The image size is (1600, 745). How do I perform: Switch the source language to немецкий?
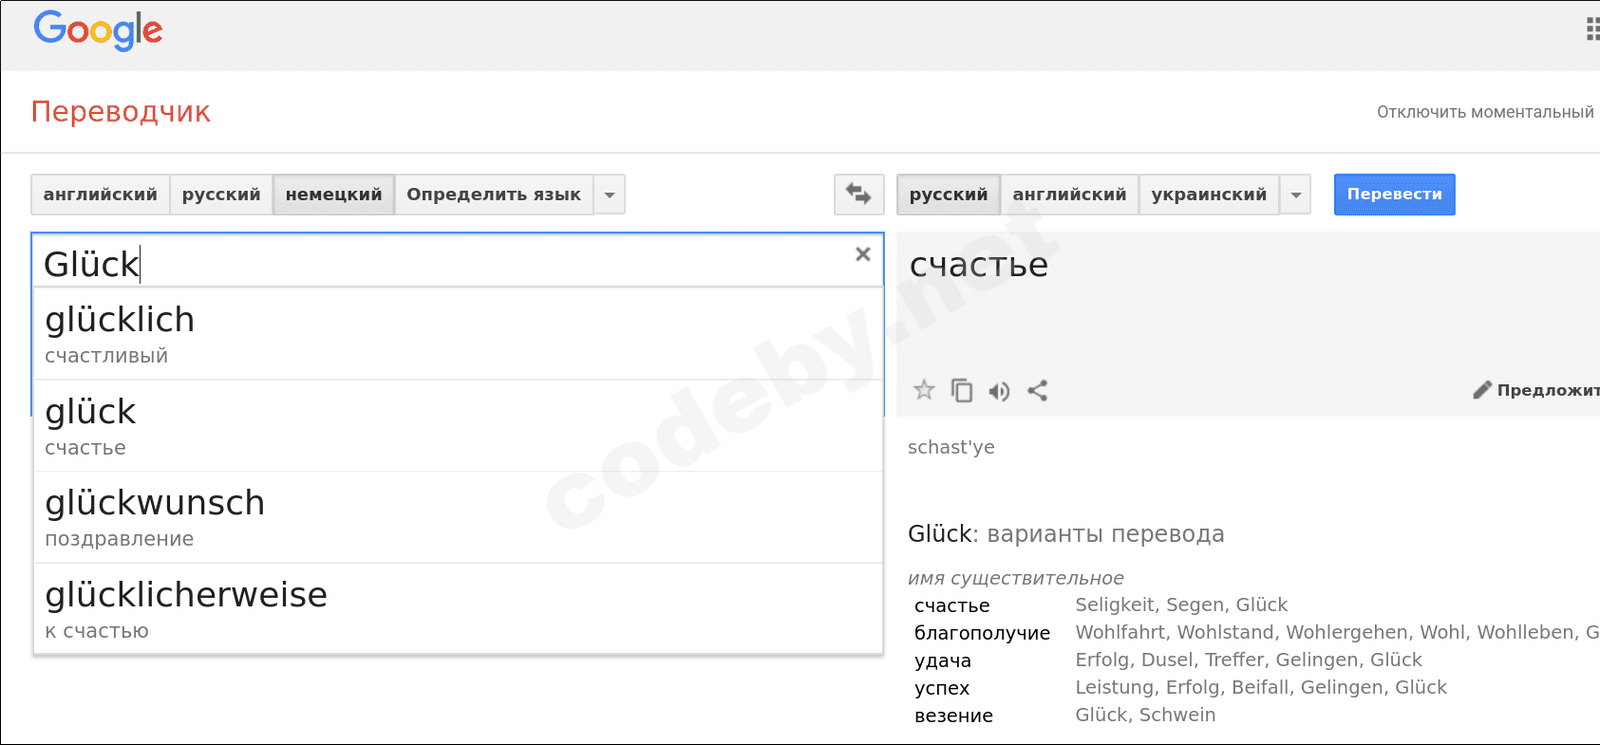[x=334, y=194]
